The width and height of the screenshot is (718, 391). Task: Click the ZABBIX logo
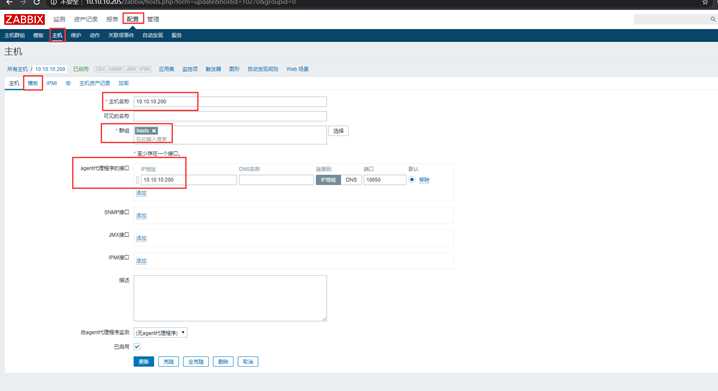coord(24,19)
